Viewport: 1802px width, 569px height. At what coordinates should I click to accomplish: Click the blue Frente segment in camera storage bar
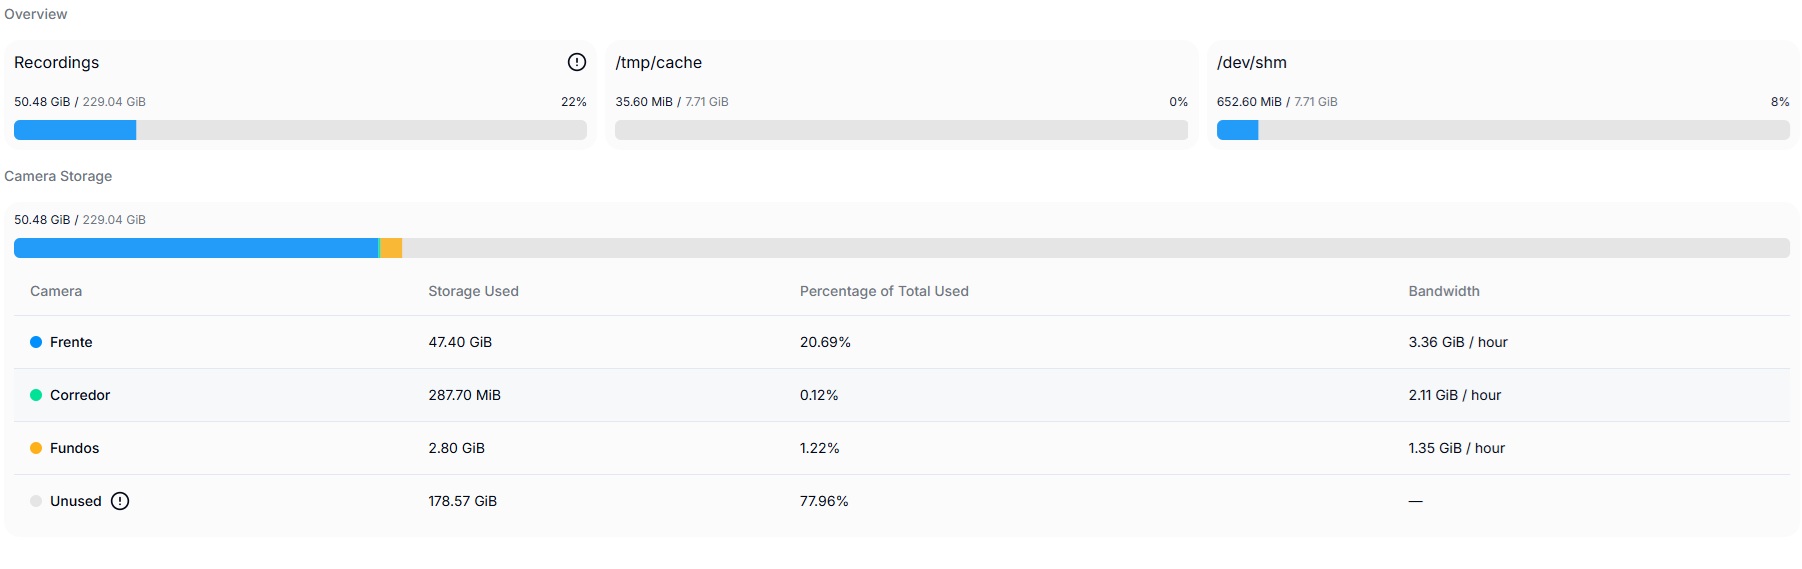click(196, 248)
